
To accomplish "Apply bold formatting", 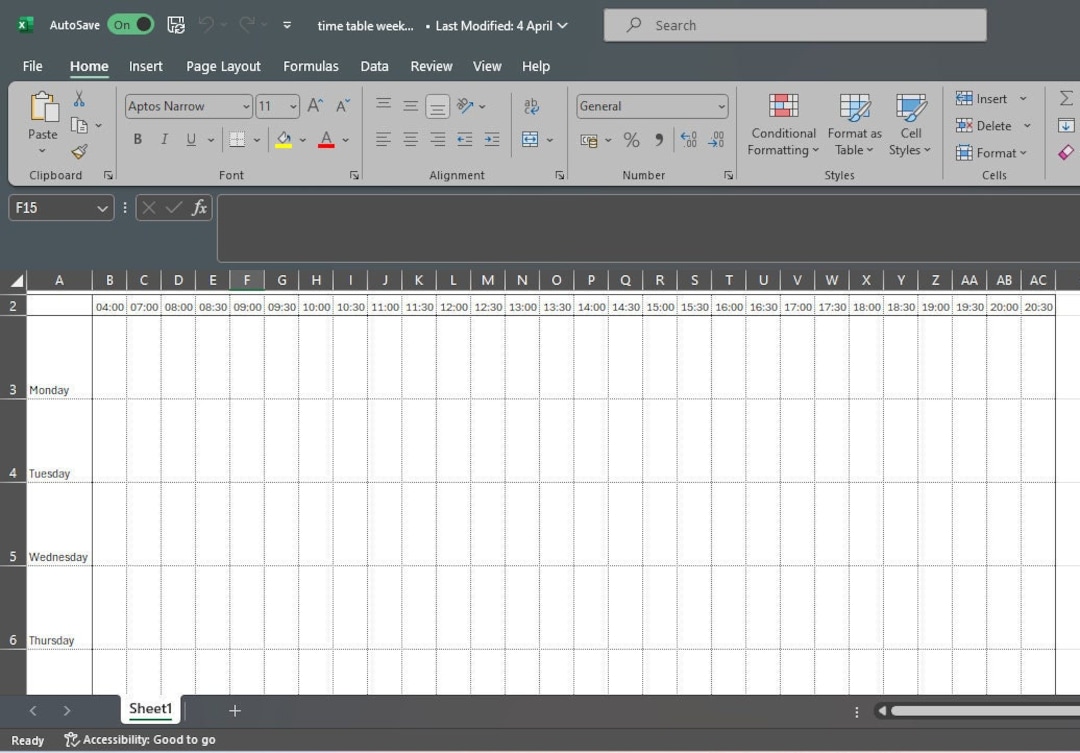I will pyautogui.click(x=137, y=139).
